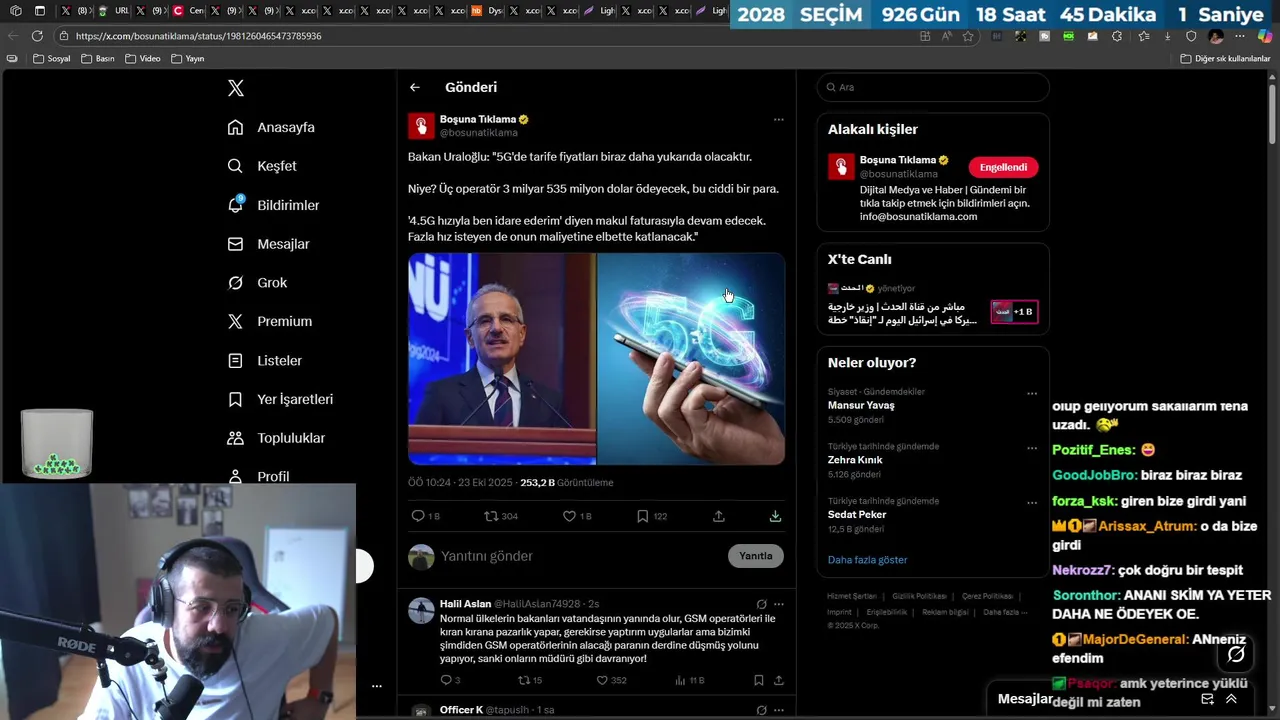Open the post author's avatar
Image resolution: width=1280 pixels, height=720 pixels.
(x=421, y=125)
